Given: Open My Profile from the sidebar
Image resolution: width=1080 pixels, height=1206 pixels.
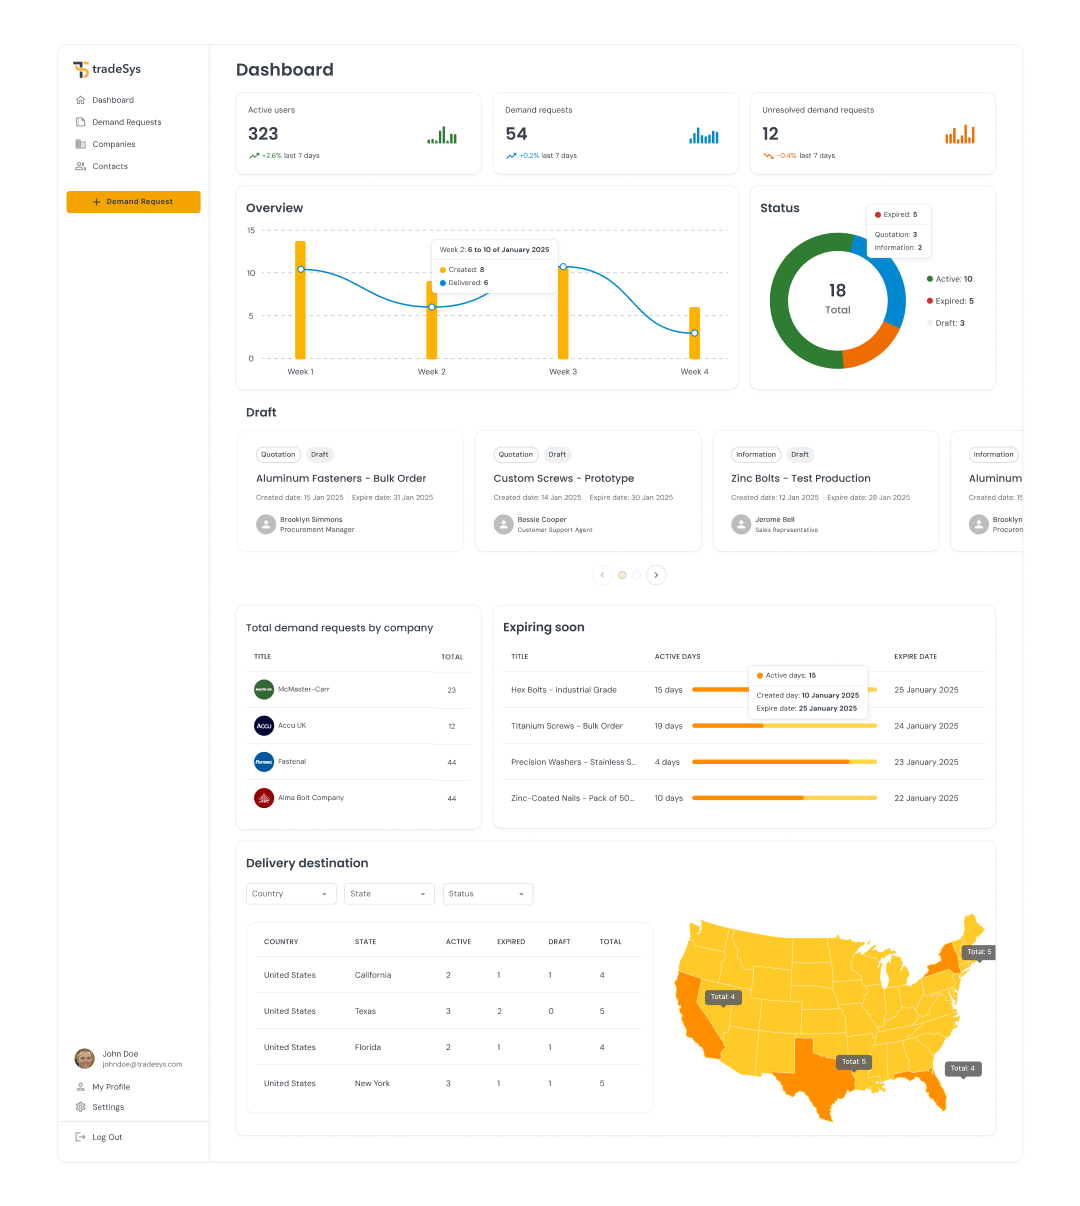Looking at the screenshot, I should [111, 1087].
